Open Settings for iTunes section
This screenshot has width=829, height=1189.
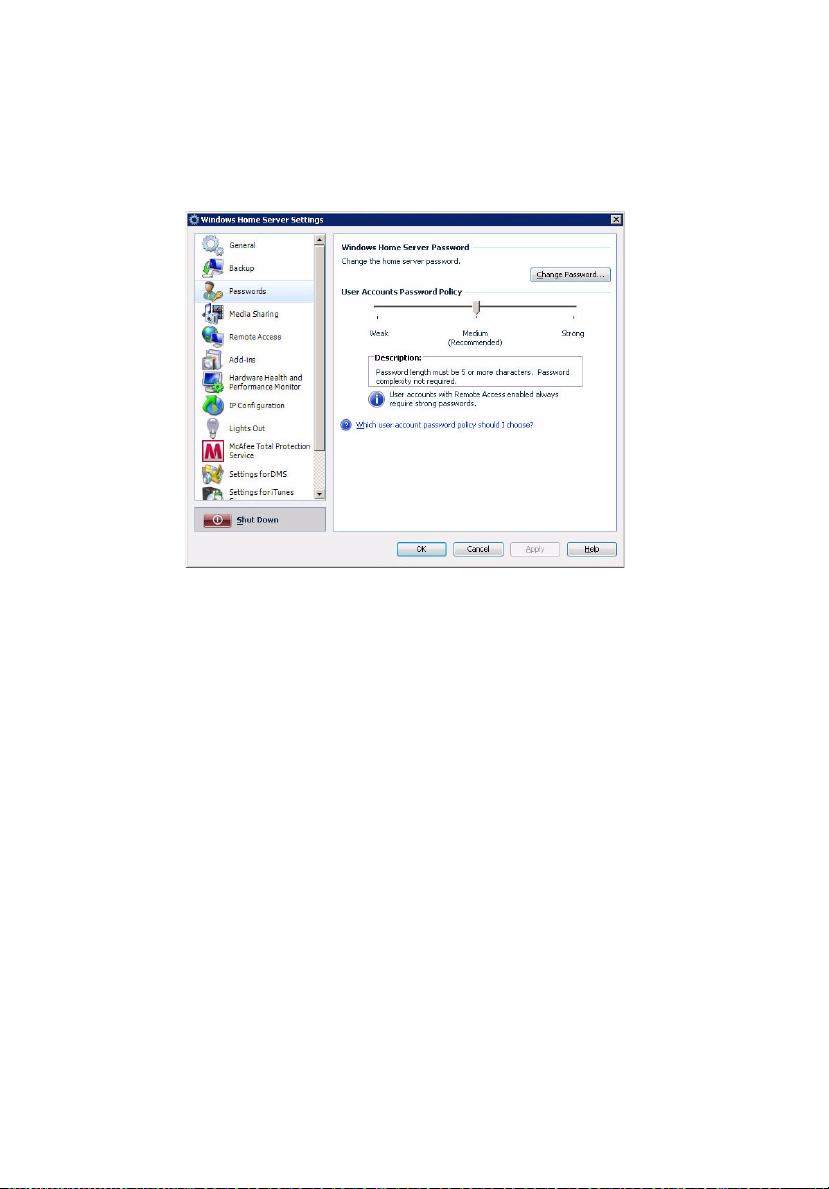260,491
